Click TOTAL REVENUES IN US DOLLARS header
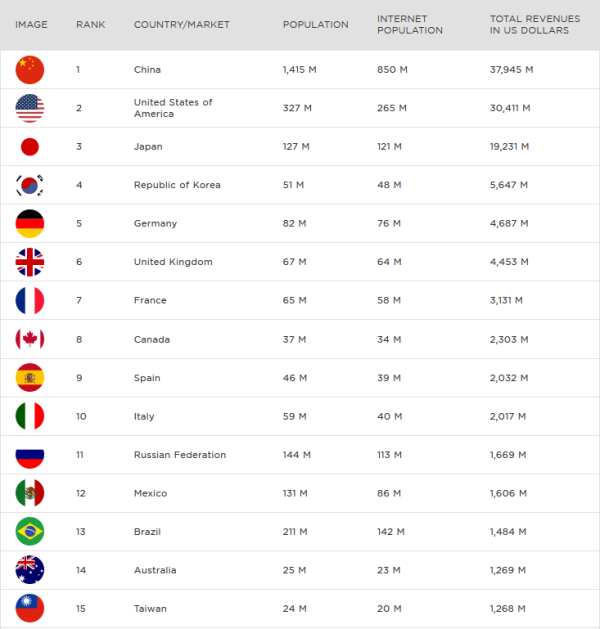Screen dimensions: 600x629 pyautogui.click(x=535, y=24)
